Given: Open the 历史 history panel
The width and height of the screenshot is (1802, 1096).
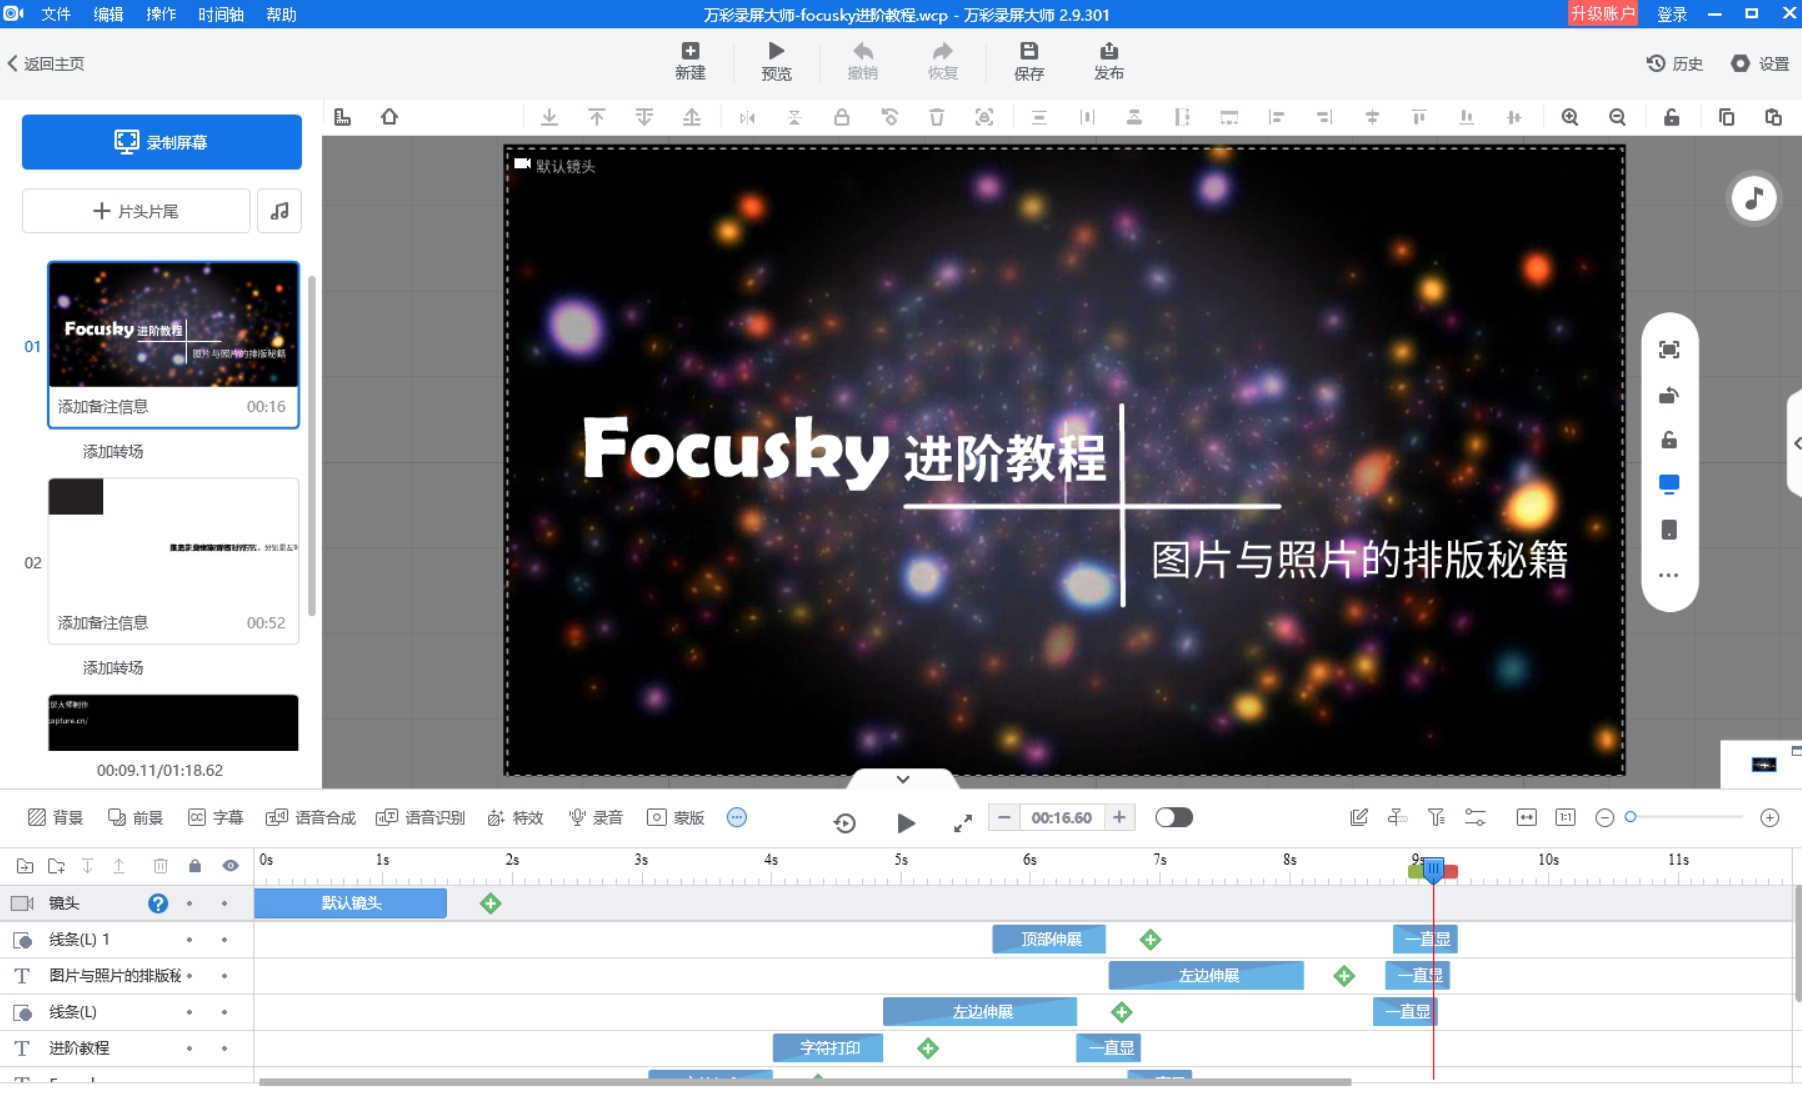Looking at the screenshot, I should (x=1675, y=63).
